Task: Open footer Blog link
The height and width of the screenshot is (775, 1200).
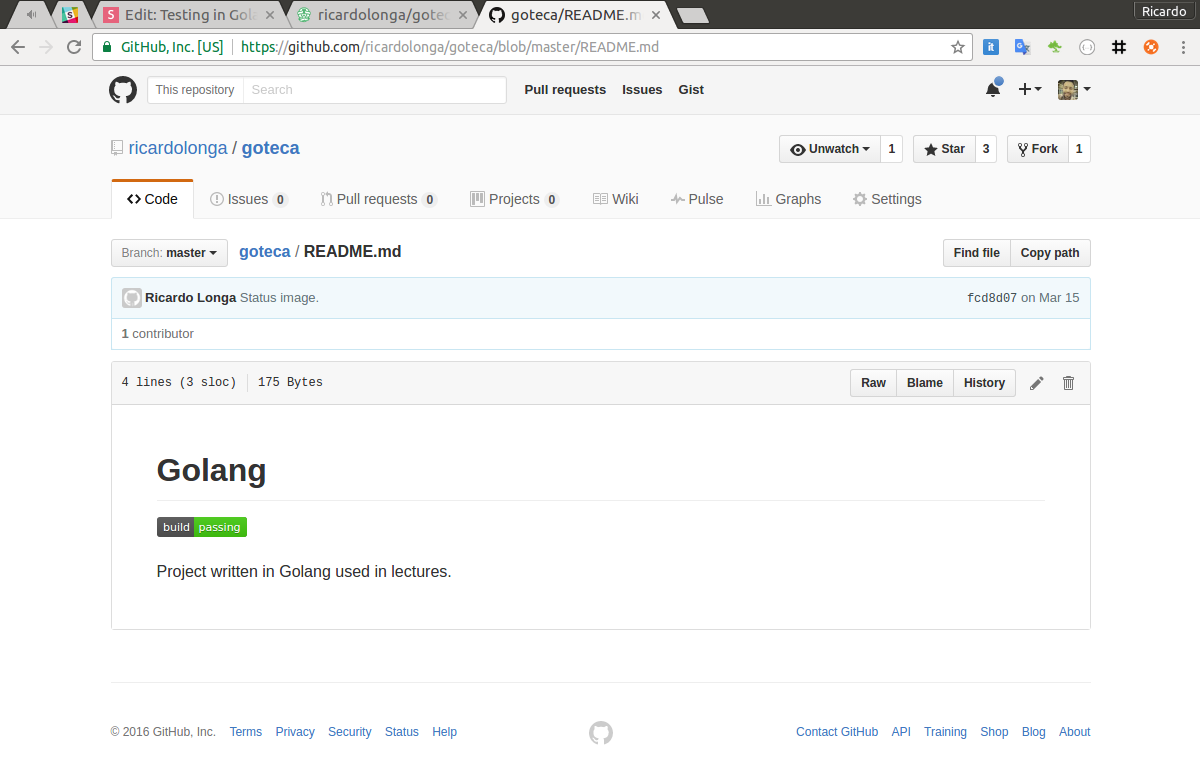Action: (x=1034, y=732)
